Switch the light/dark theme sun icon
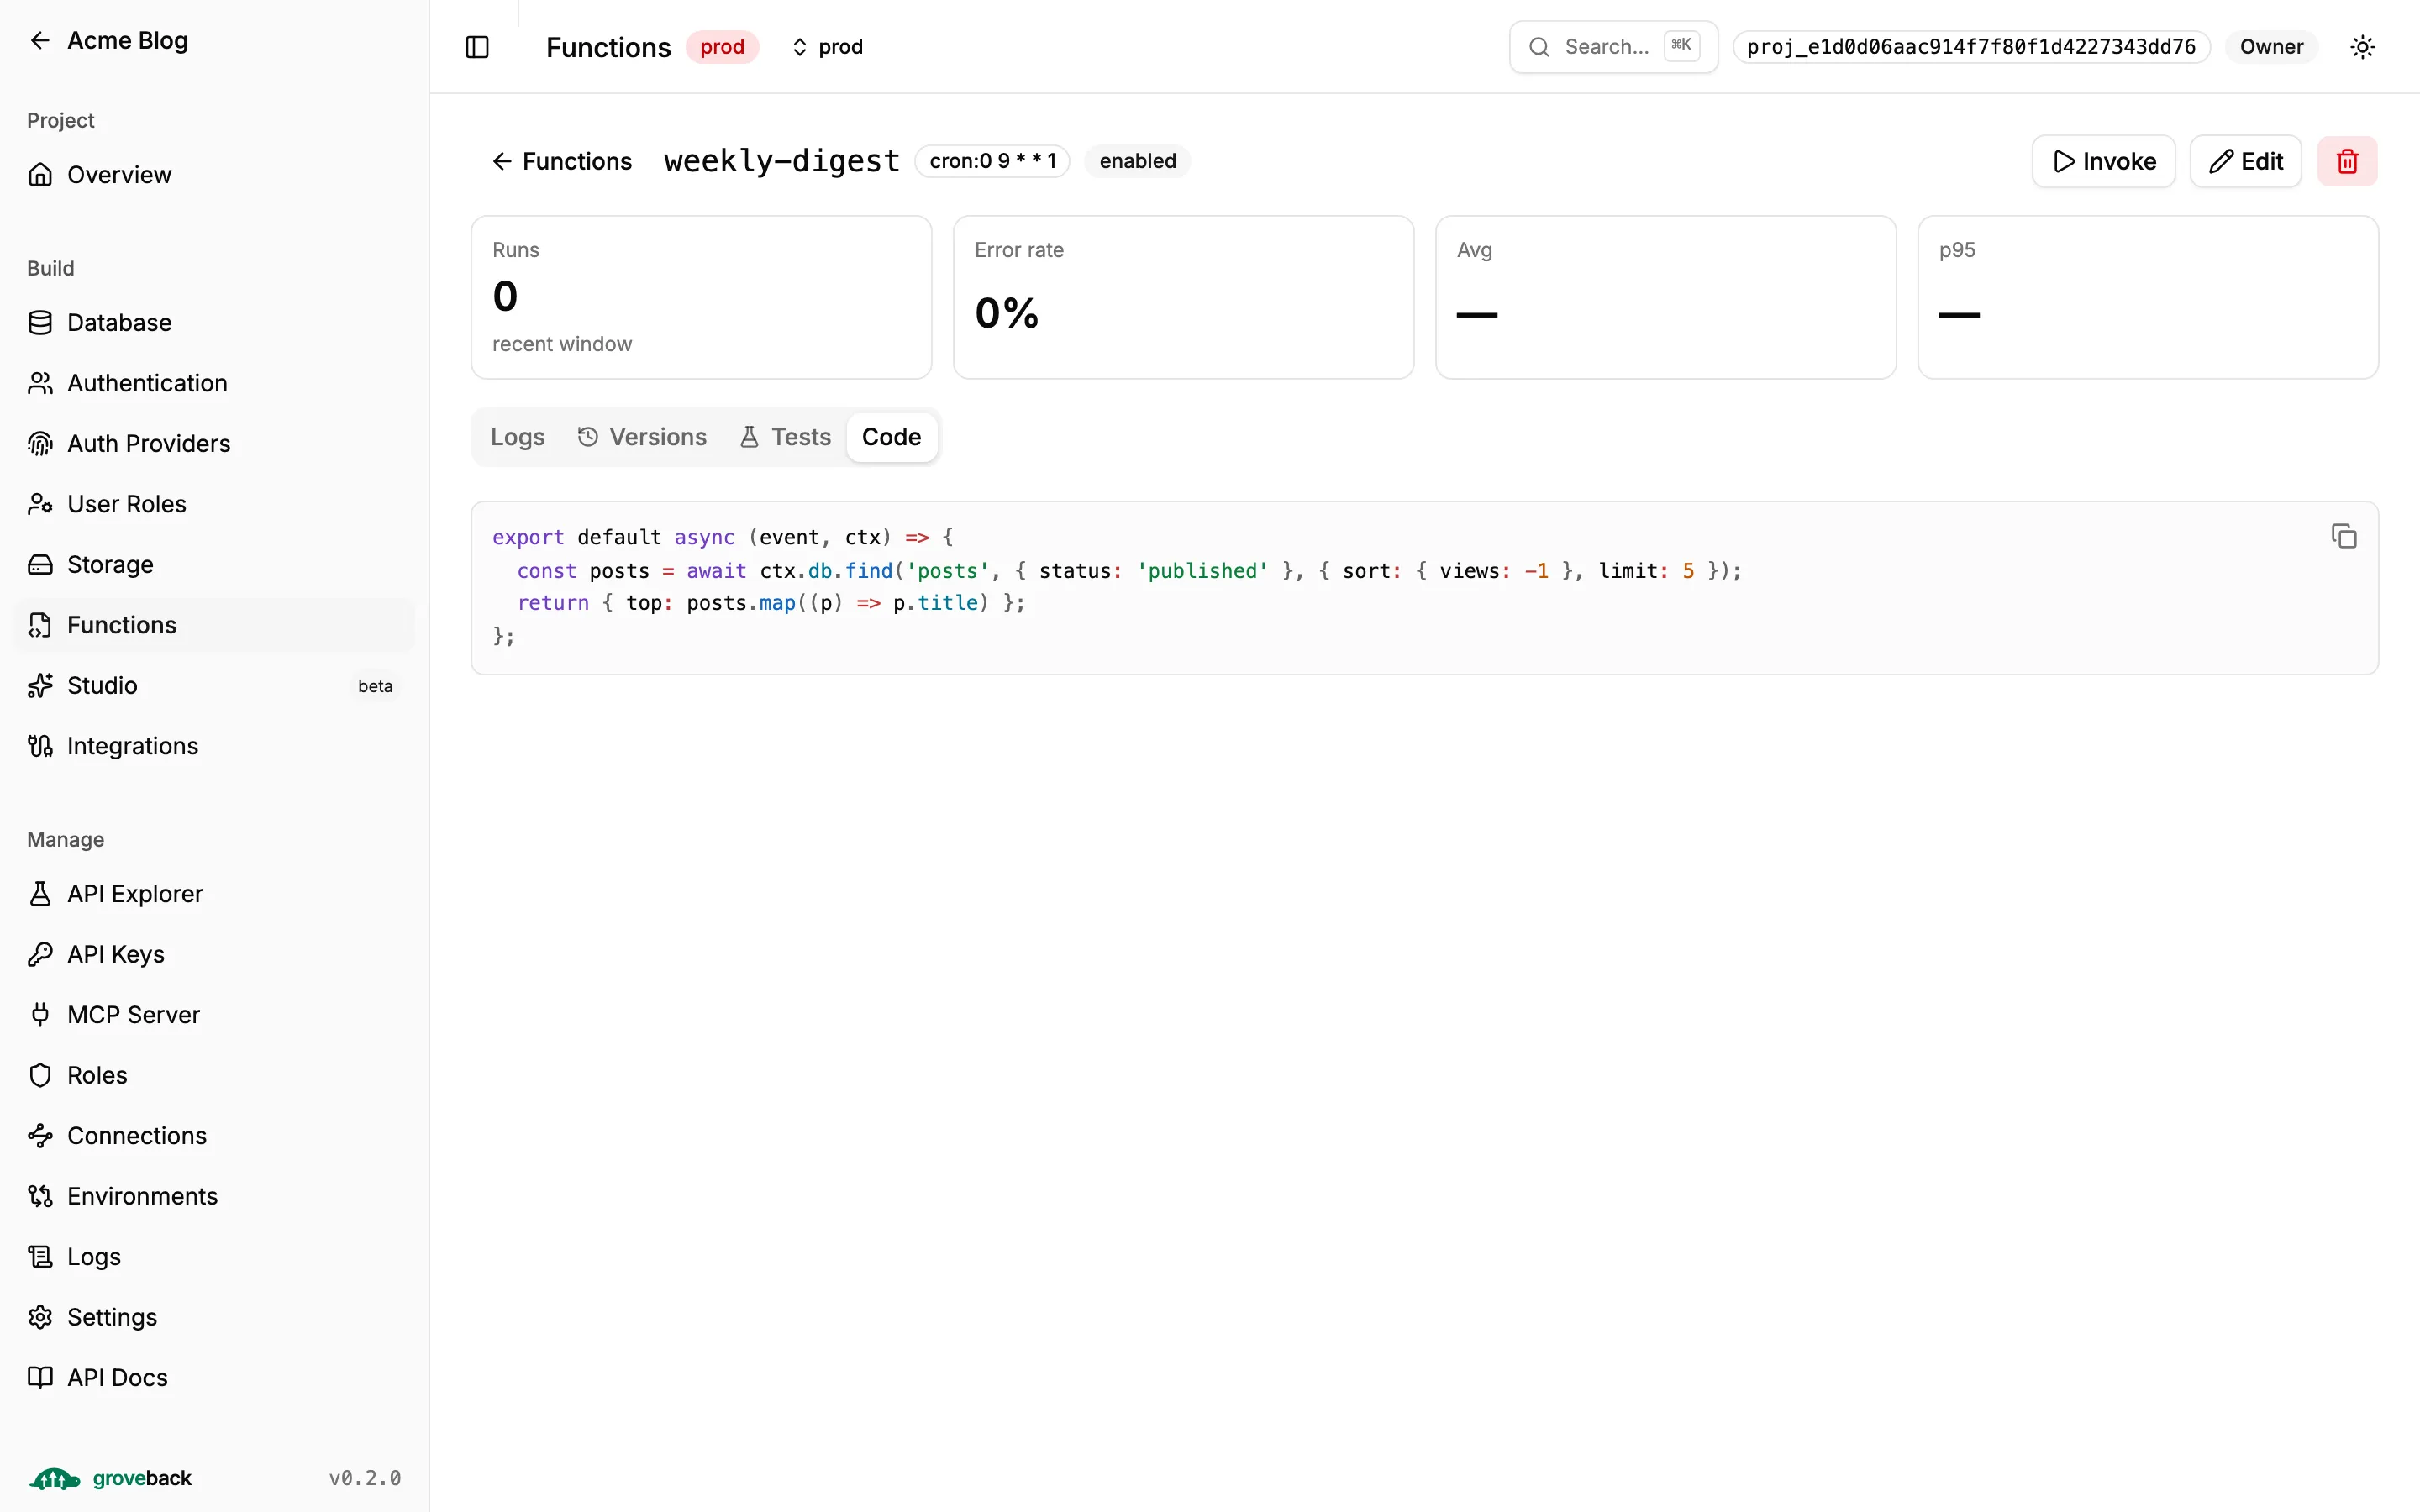This screenshot has height=1512, width=2420. coord(2362,47)
